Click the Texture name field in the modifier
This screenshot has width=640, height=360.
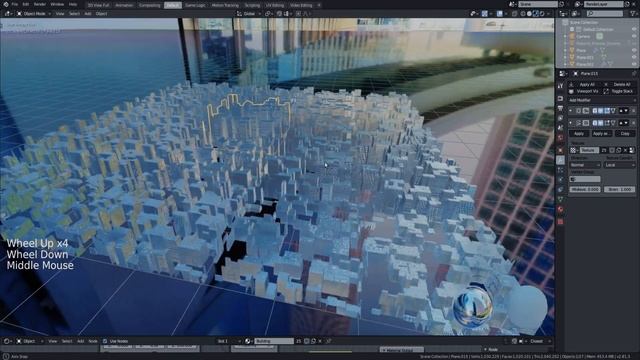click(589, 150)
